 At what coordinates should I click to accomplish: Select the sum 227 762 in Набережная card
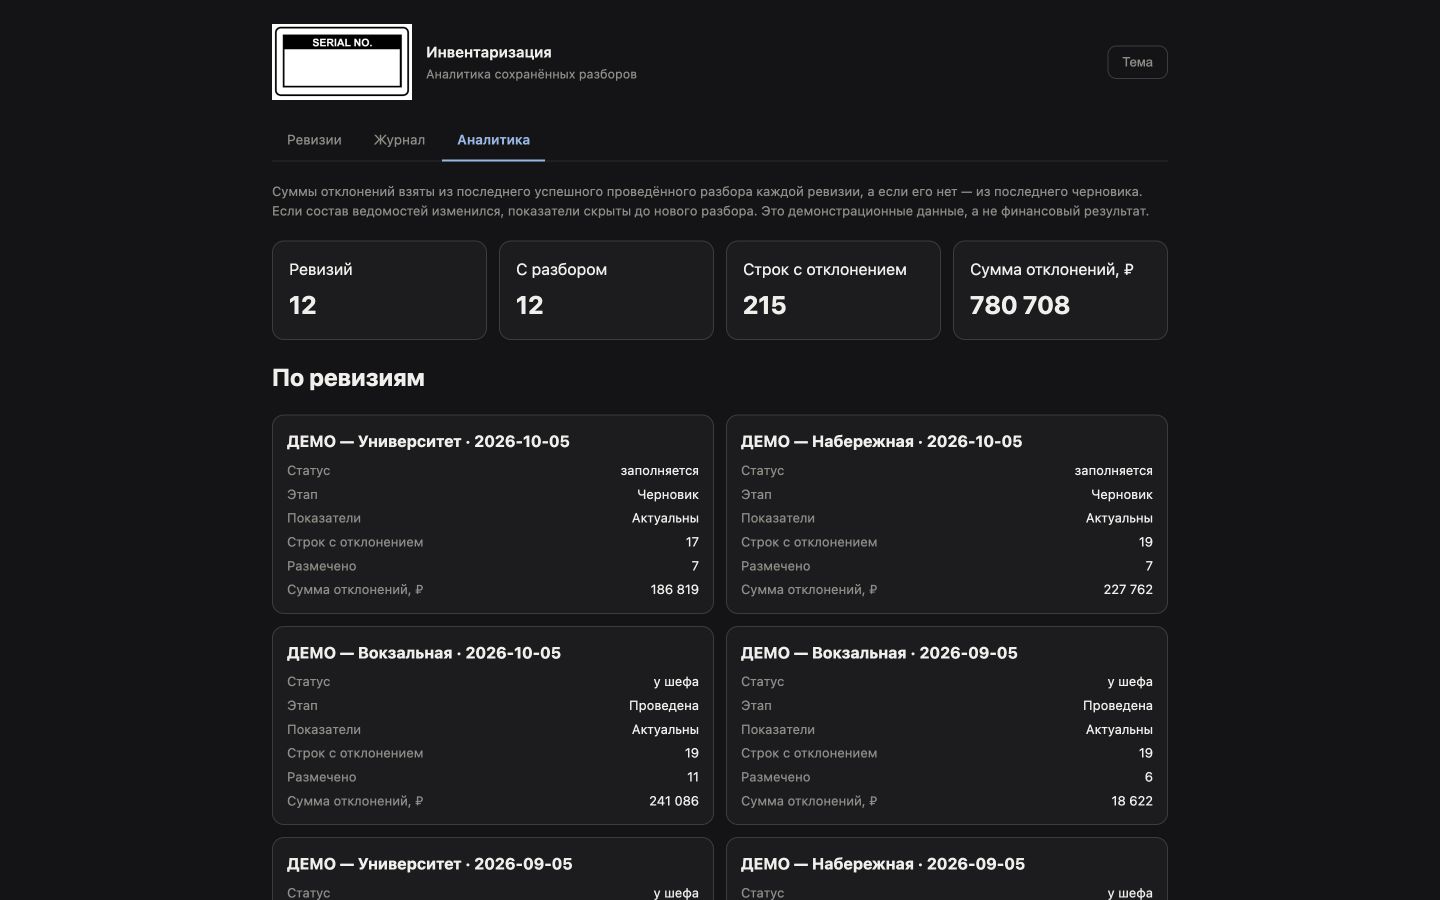point(1128,590)
